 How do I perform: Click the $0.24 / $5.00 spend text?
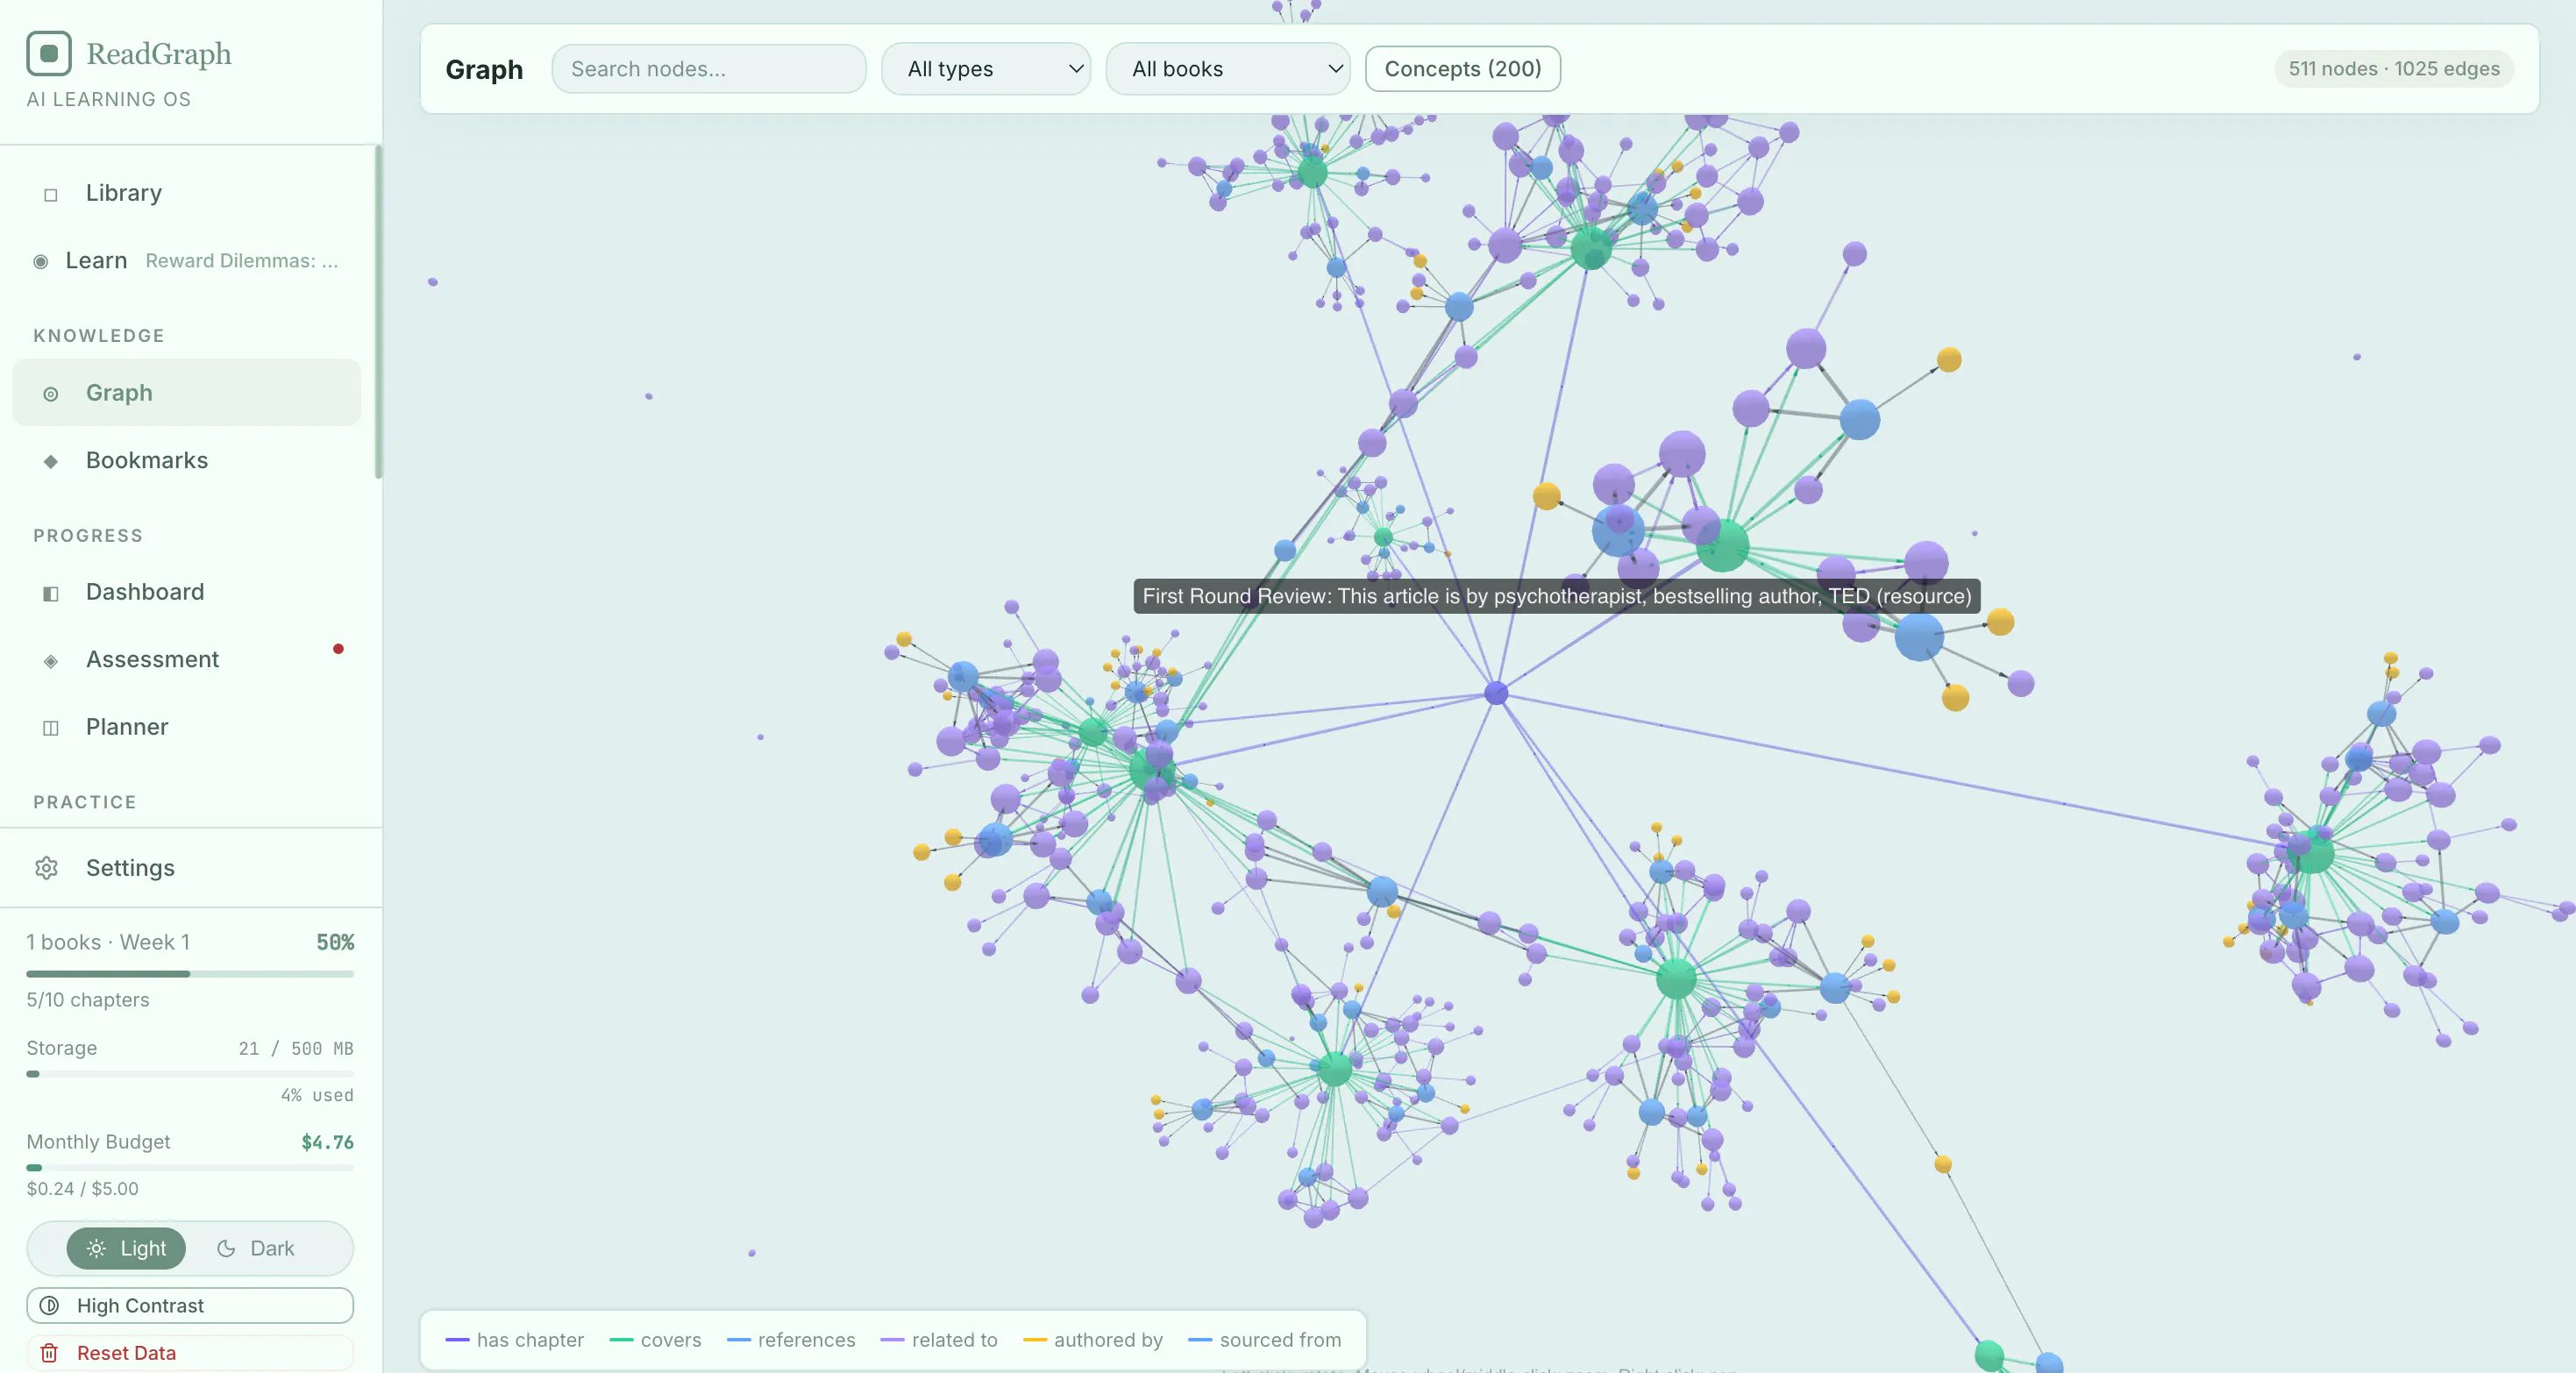[x=83, y=1189]
